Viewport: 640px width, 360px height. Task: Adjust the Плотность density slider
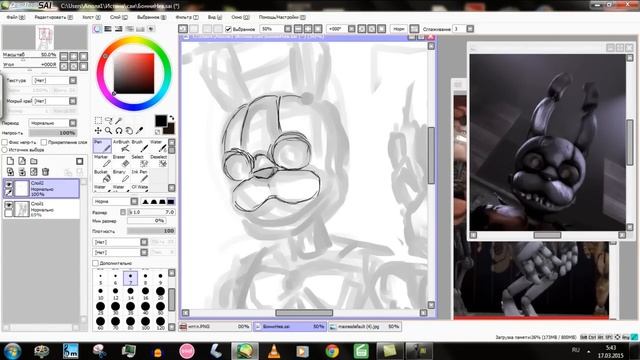coord(151,231)
